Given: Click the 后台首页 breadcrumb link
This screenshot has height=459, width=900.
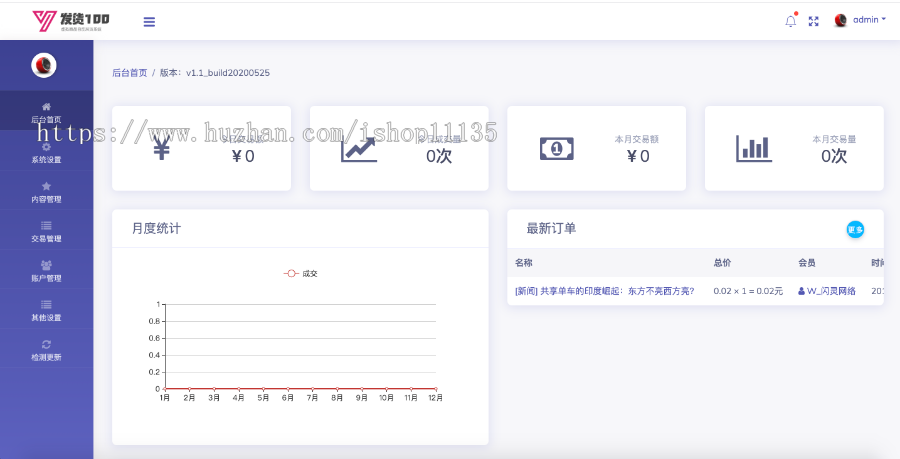Looking at the screenshot, I should [130, 73].
